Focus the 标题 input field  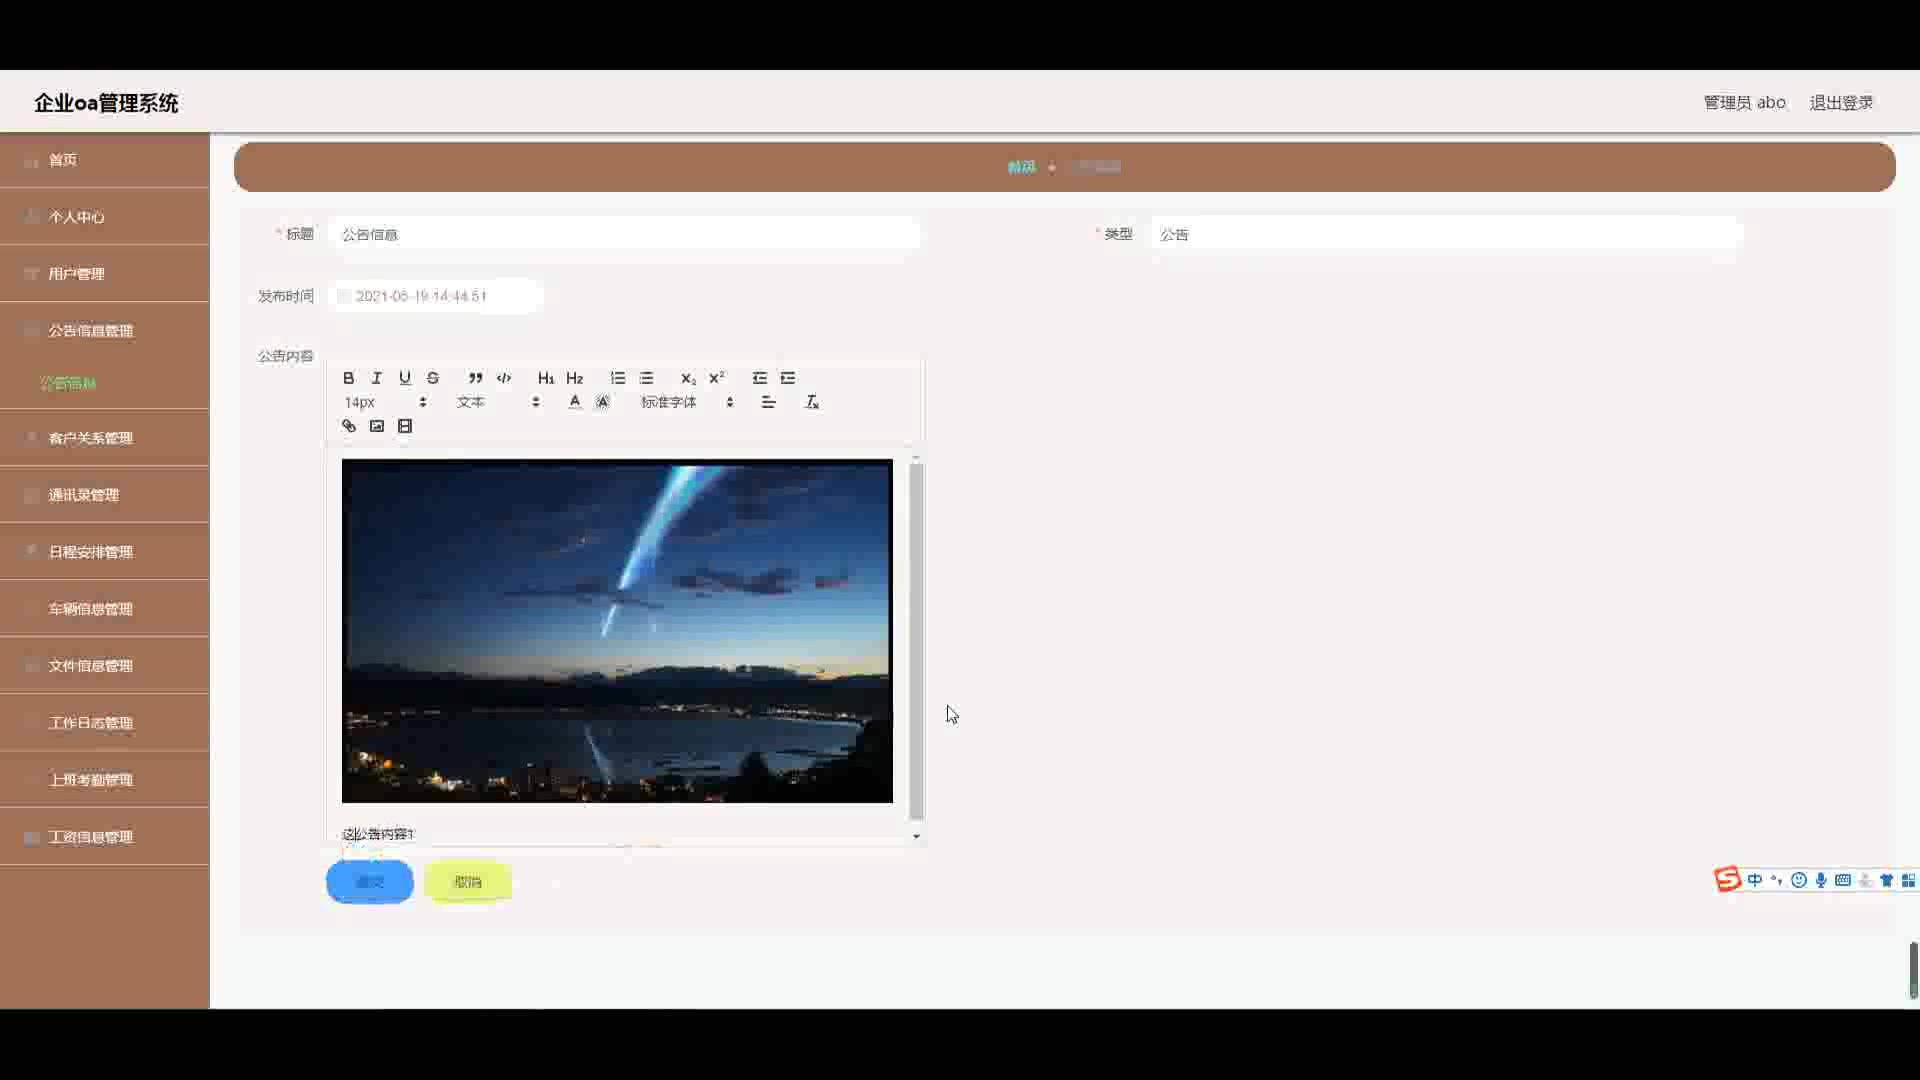click(x=624, y=234)
